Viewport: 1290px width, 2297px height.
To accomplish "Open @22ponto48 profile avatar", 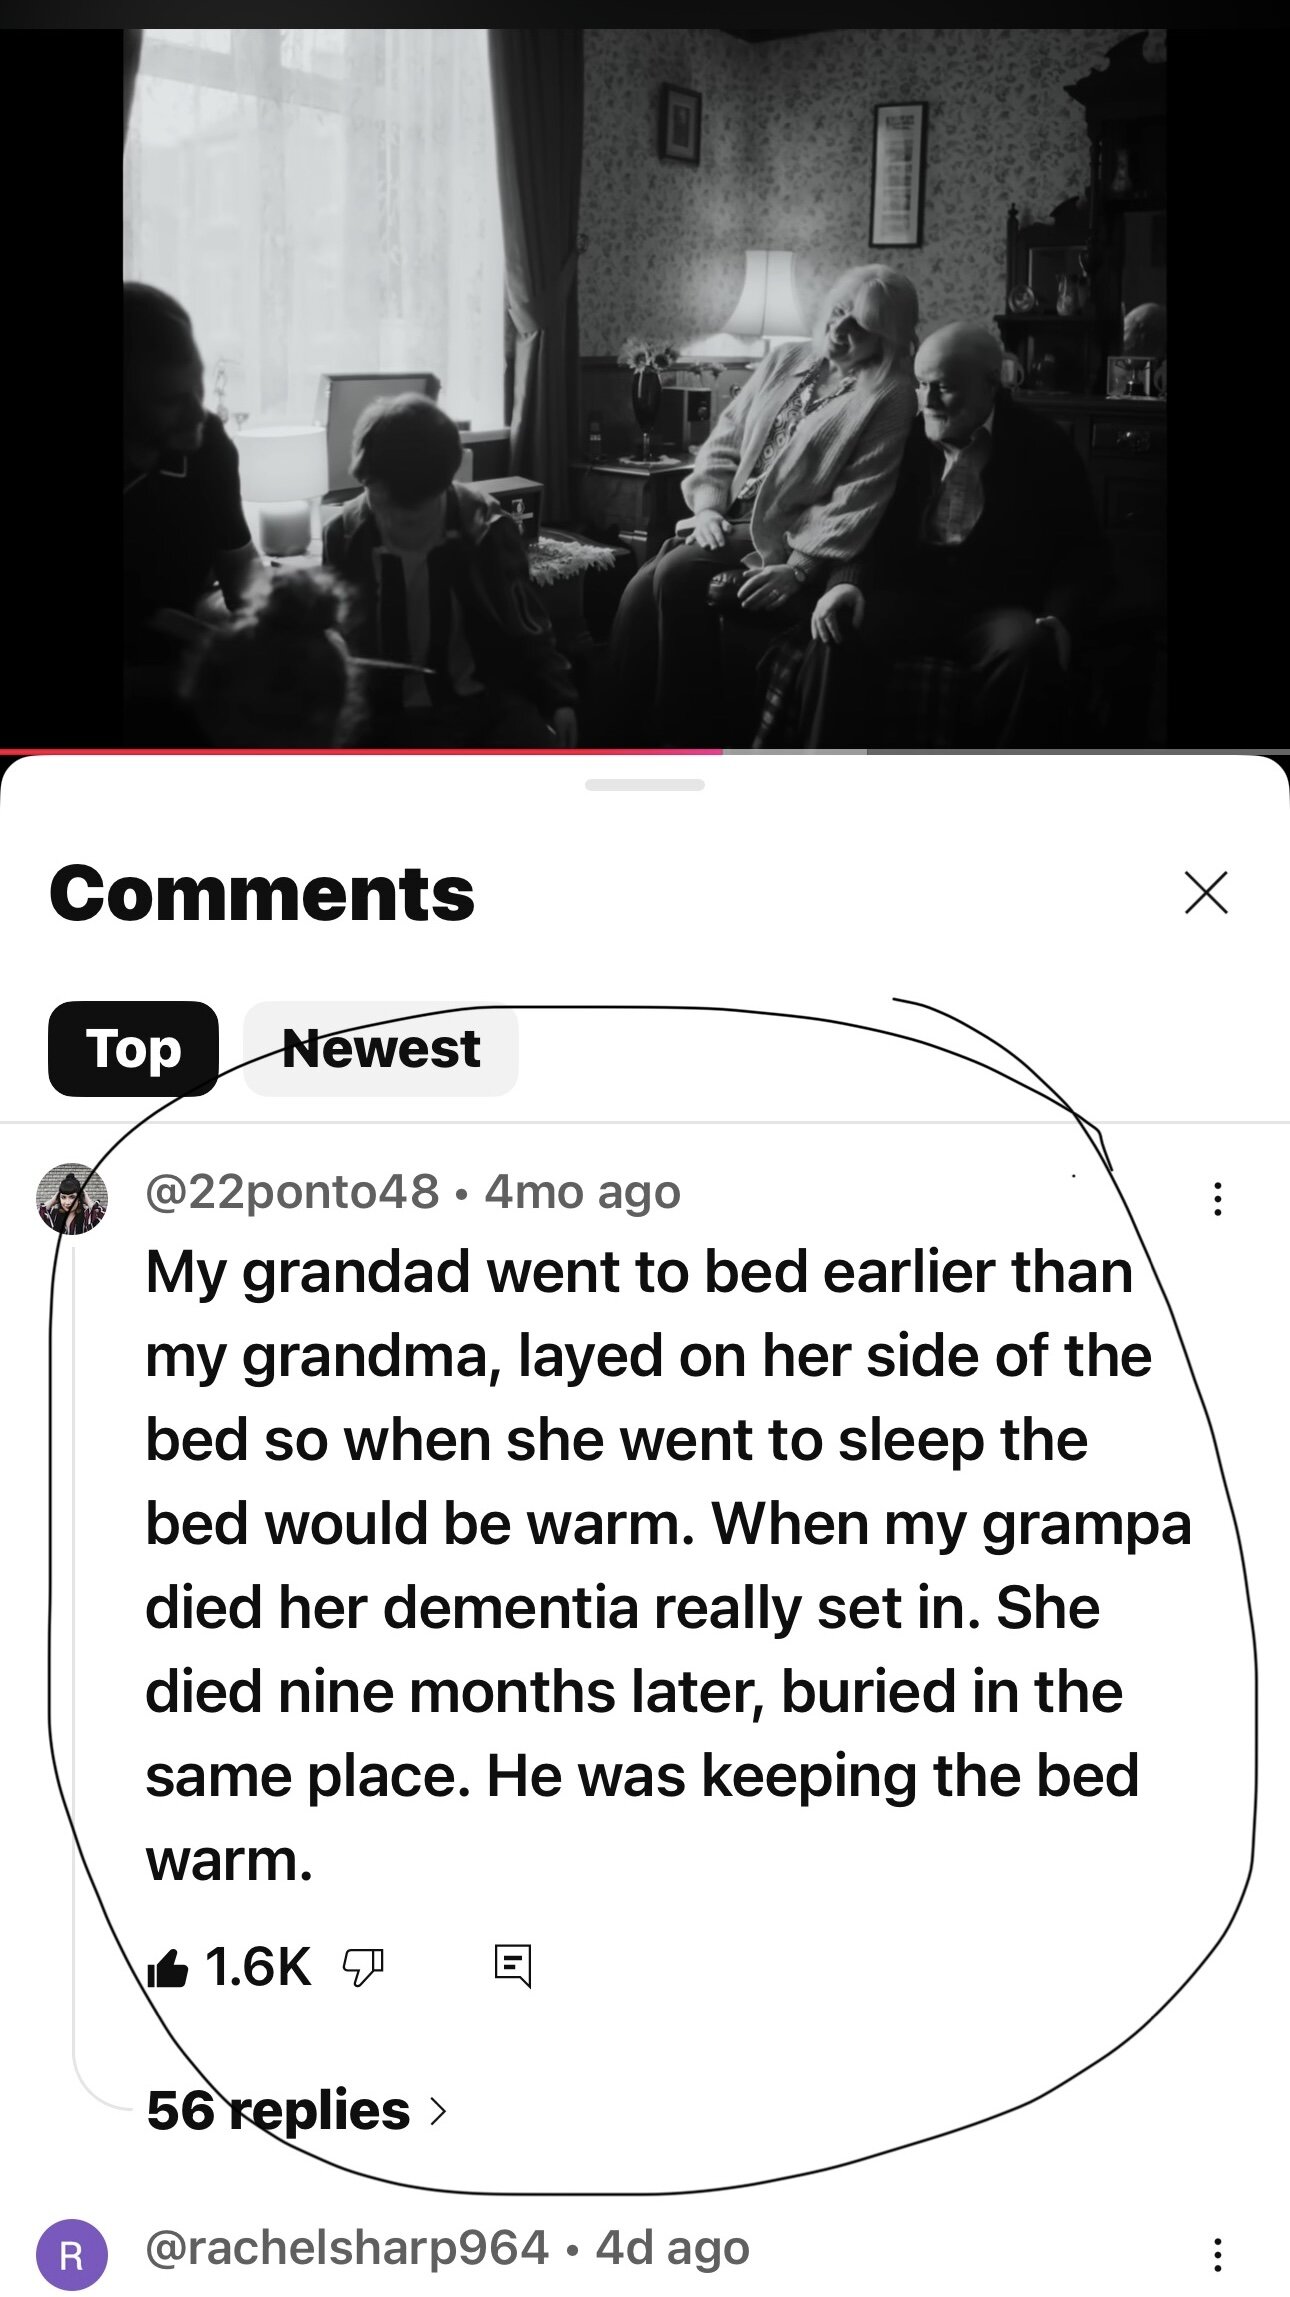I will (72, 1199).
